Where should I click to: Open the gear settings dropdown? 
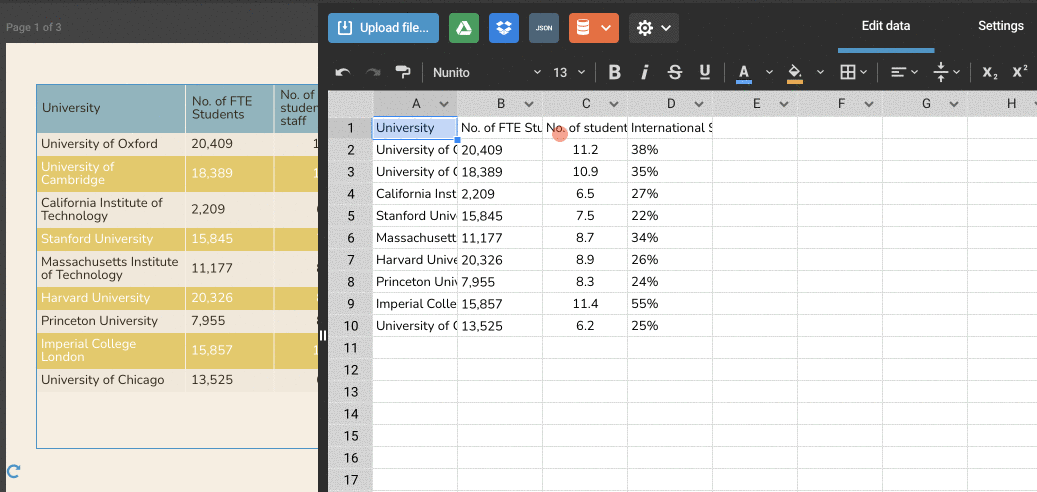(654, 28)
